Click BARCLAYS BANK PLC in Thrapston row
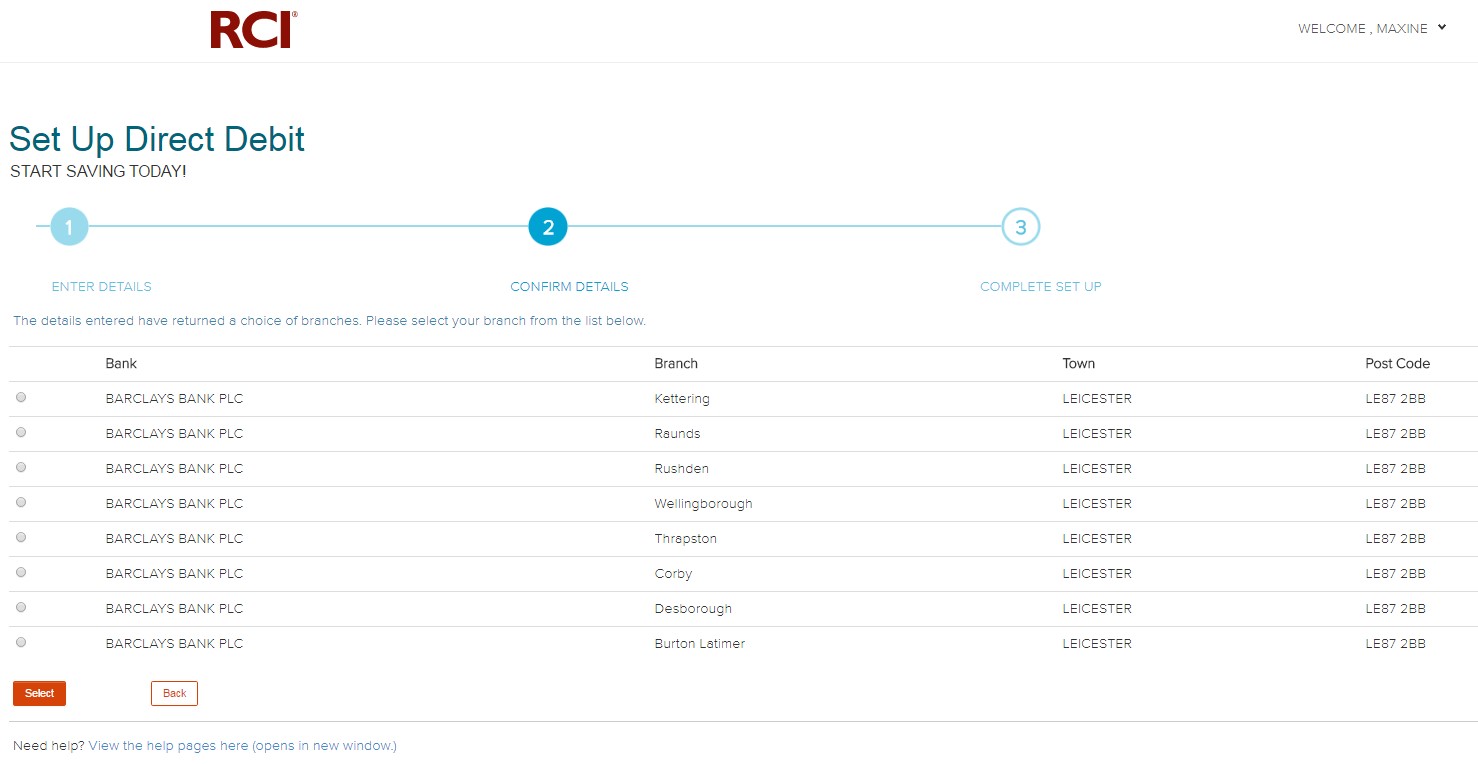 174,539
